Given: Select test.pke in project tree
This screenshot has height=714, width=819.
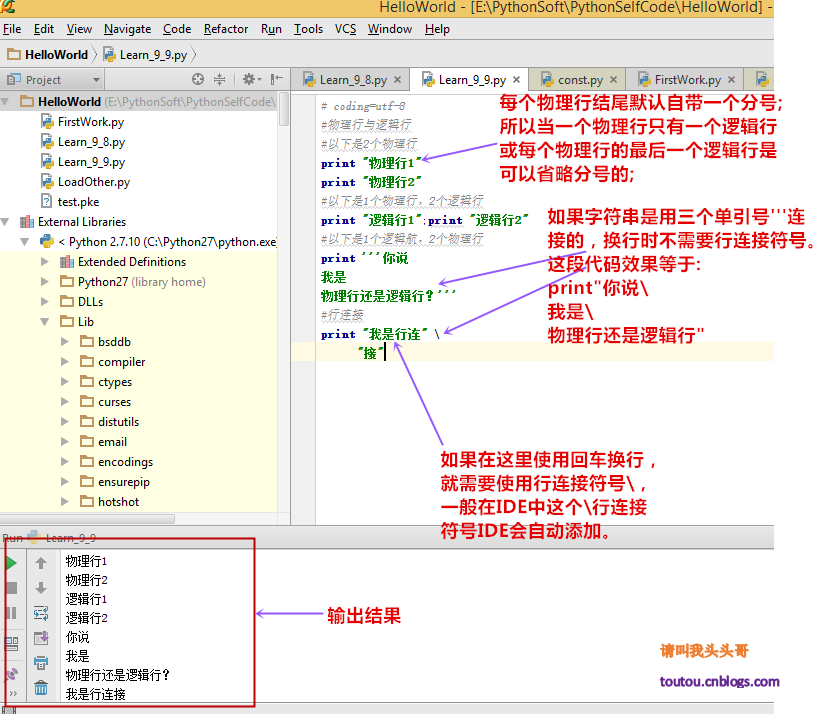Looking at the screenshot, I should point(70,202).
